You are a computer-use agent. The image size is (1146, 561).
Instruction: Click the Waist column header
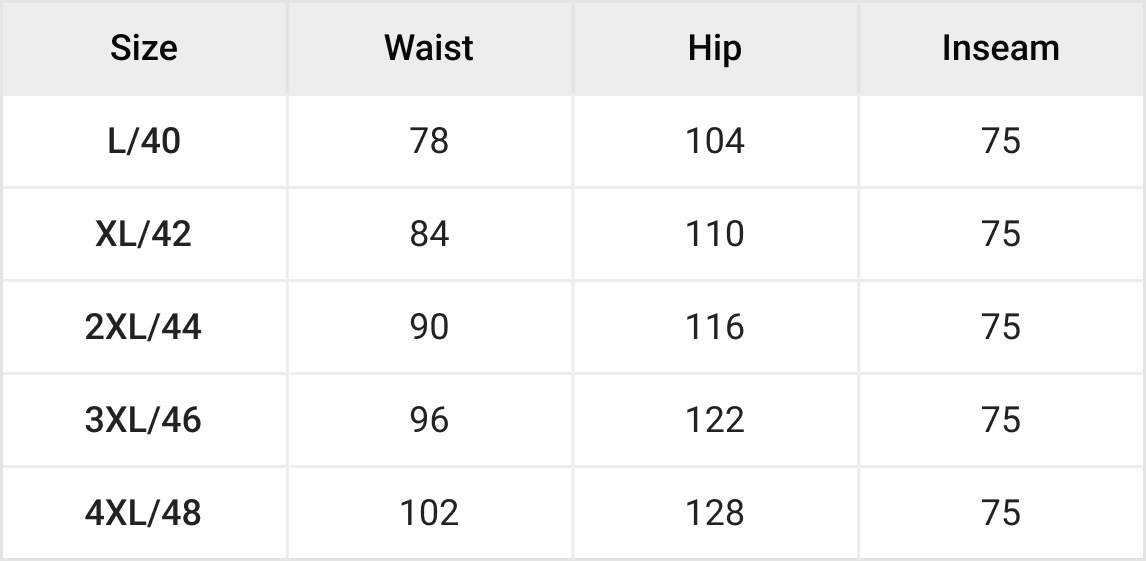tap(429, 48)
